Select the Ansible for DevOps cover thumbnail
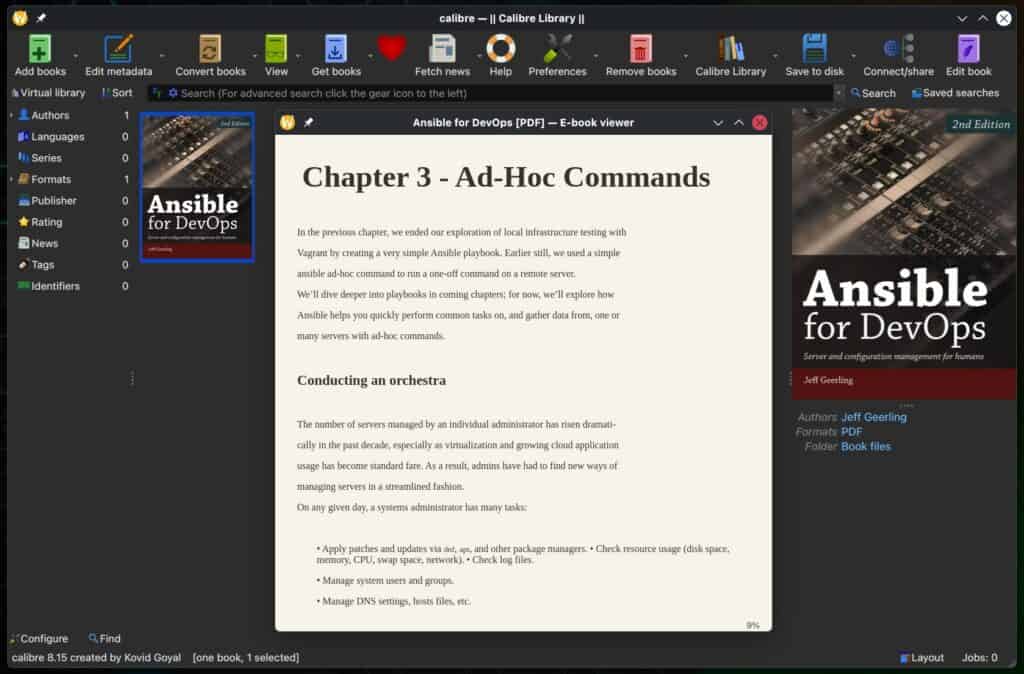Image resolution: width=1024 pixels, height=674 pixels. coord(196,187)
